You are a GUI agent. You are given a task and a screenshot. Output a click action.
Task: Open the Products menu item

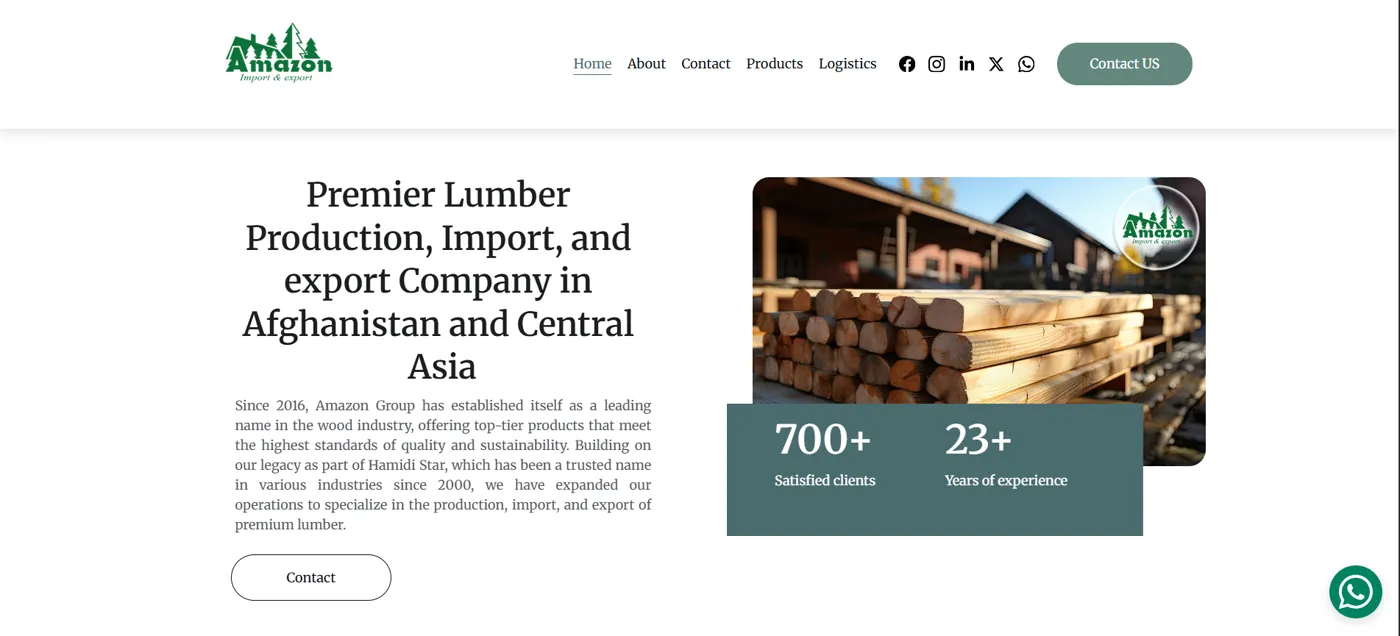[774, 64]
